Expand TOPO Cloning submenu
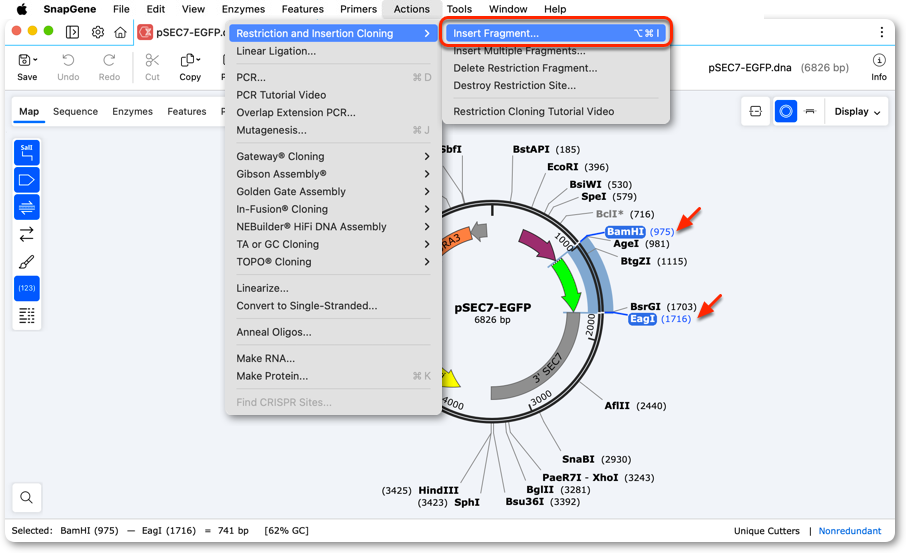The image size is (907, 553). [x=333, y=261]
